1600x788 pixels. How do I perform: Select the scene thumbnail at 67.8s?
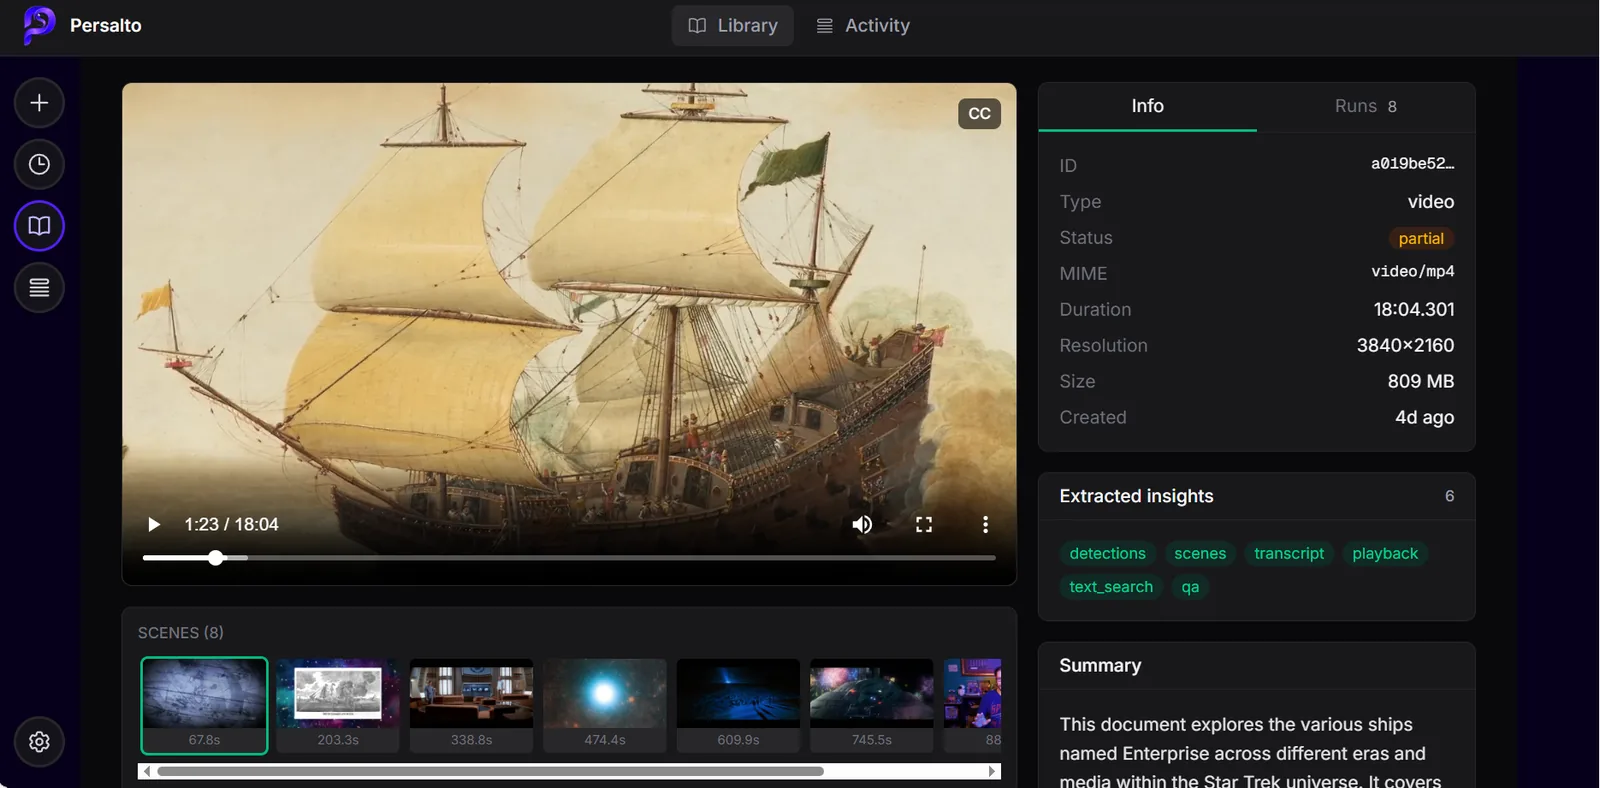click(204, 705)
